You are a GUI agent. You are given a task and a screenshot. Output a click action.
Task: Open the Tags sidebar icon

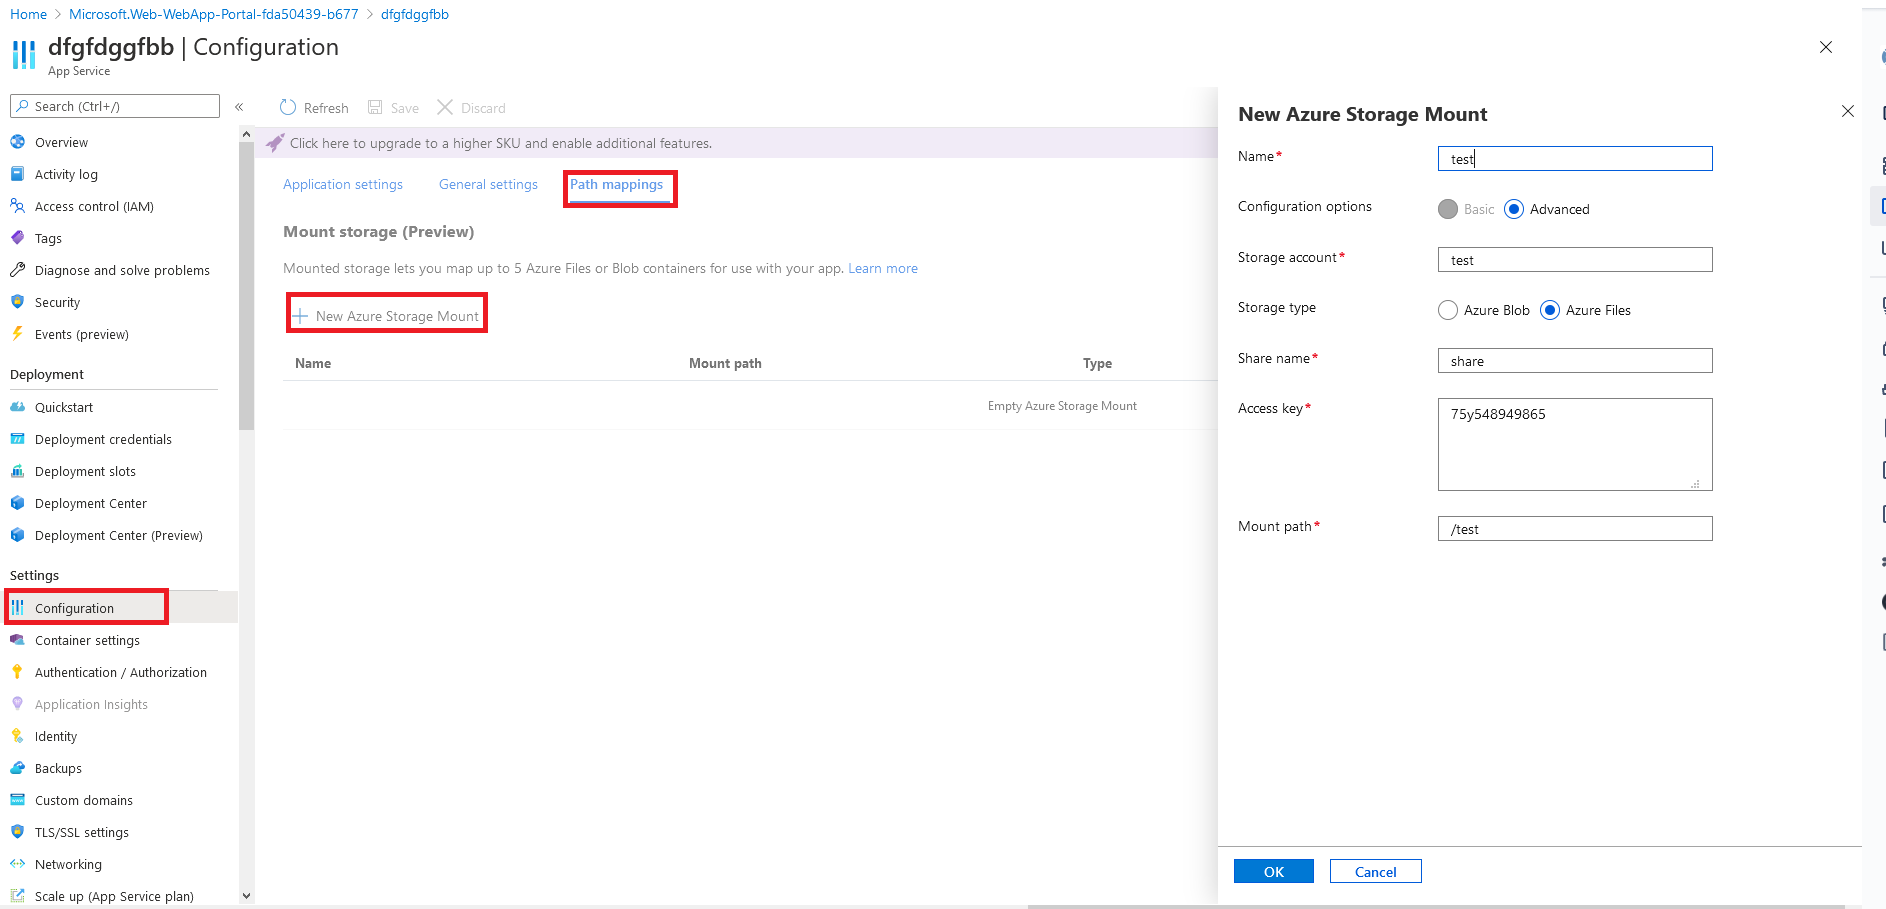click(18, 238)
